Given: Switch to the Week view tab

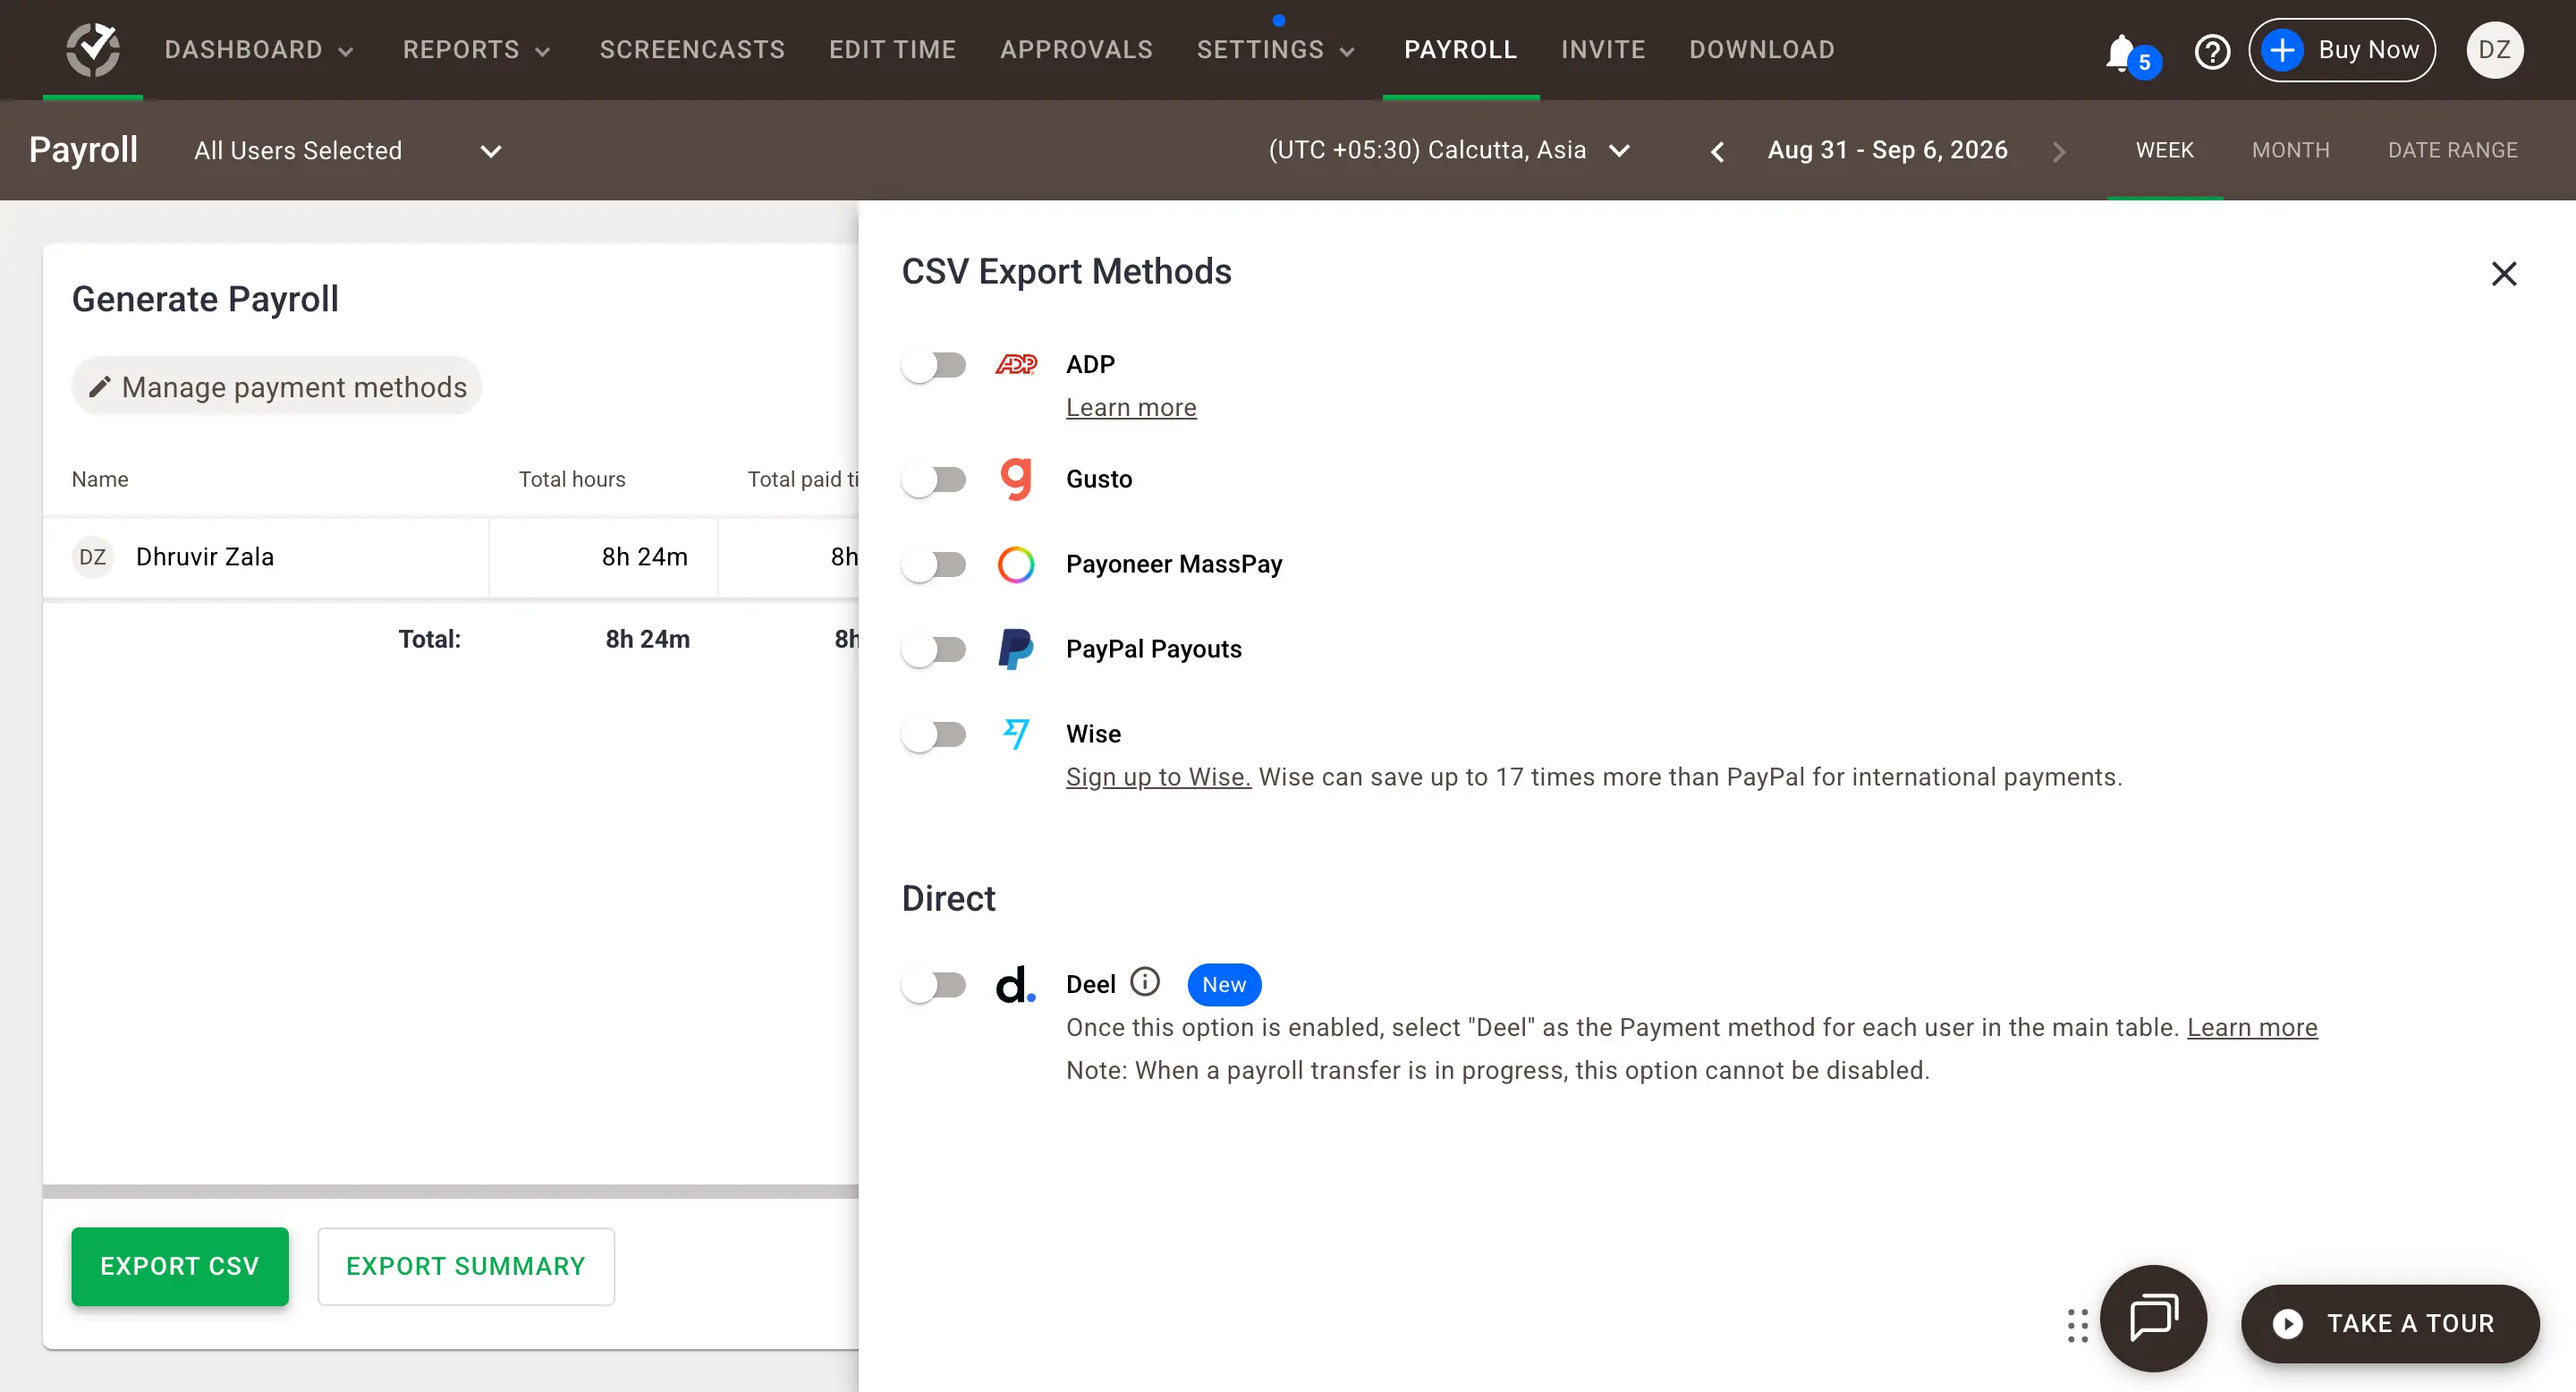Looking at the screenshot, I should coord(2164,150).
